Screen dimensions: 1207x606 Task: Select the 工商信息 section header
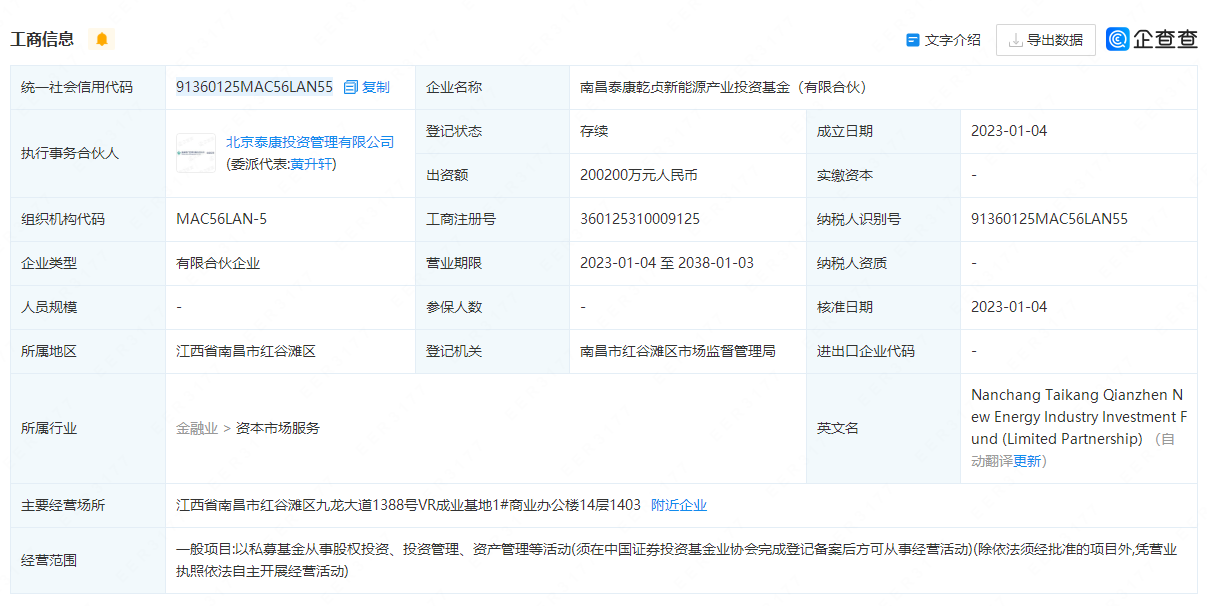(x=42, y=37)
